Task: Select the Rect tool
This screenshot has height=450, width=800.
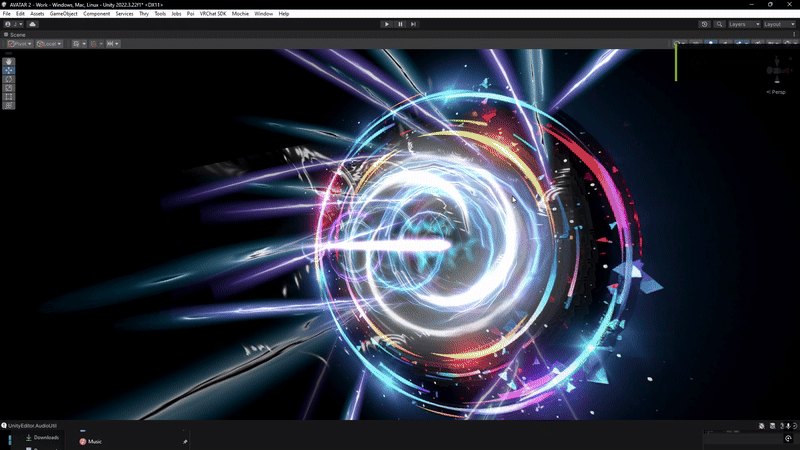Action: [x=9, y=96]
